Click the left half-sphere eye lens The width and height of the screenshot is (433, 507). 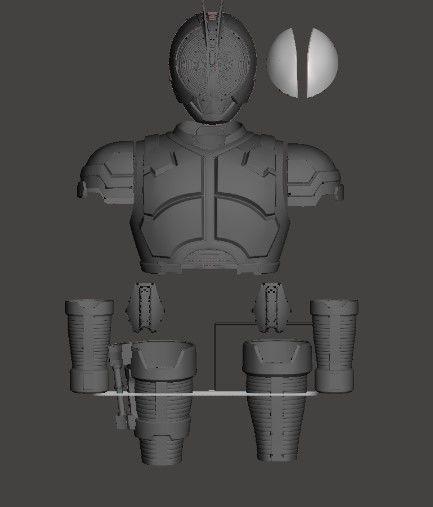point(283,63)
